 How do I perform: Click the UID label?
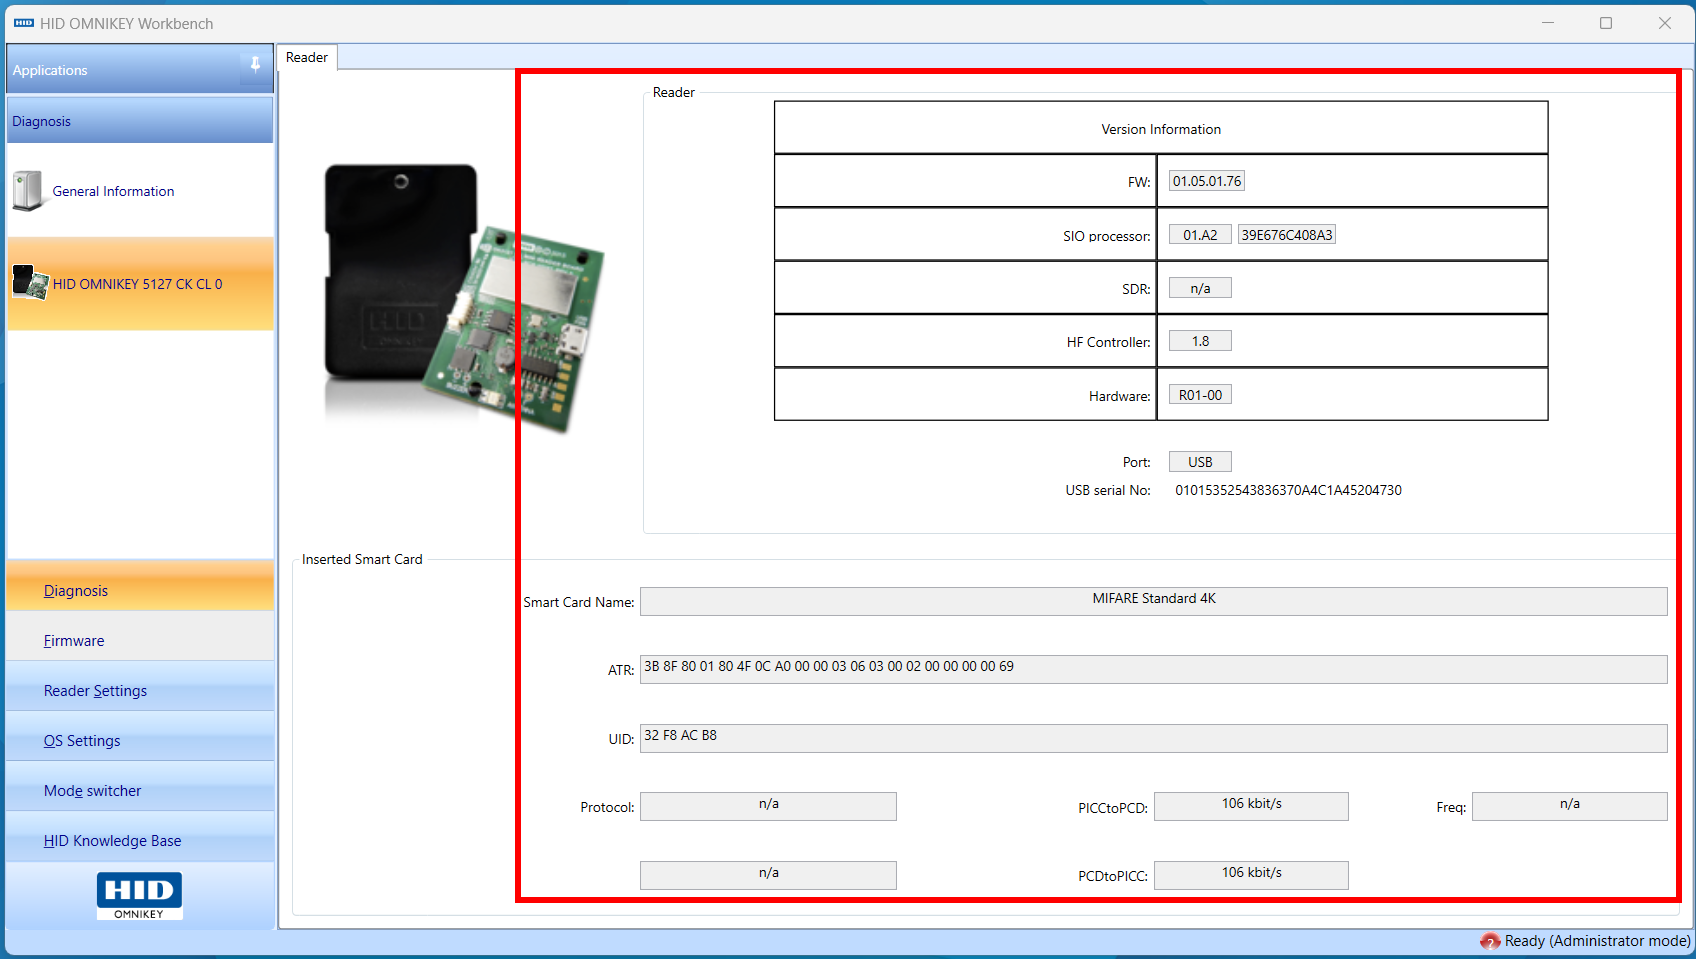click(x=621, y=739)
